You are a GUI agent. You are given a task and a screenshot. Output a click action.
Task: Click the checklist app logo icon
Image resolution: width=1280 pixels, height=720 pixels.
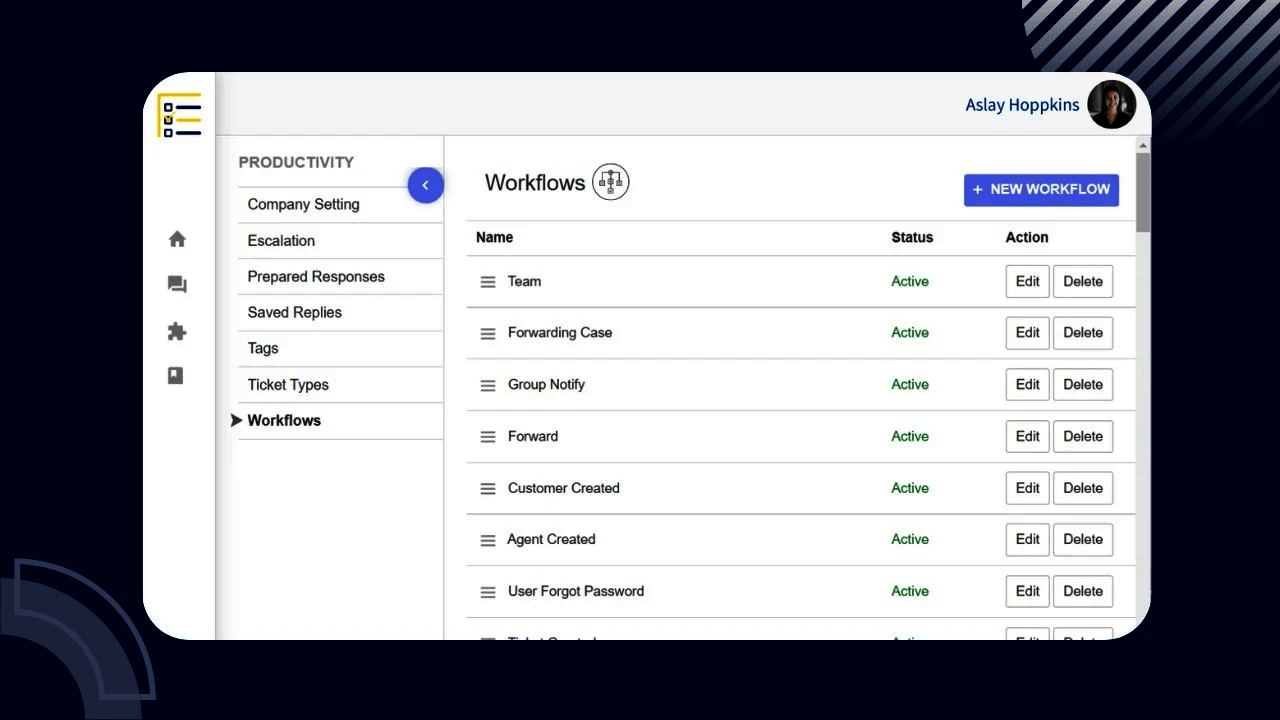coord(180,115)
